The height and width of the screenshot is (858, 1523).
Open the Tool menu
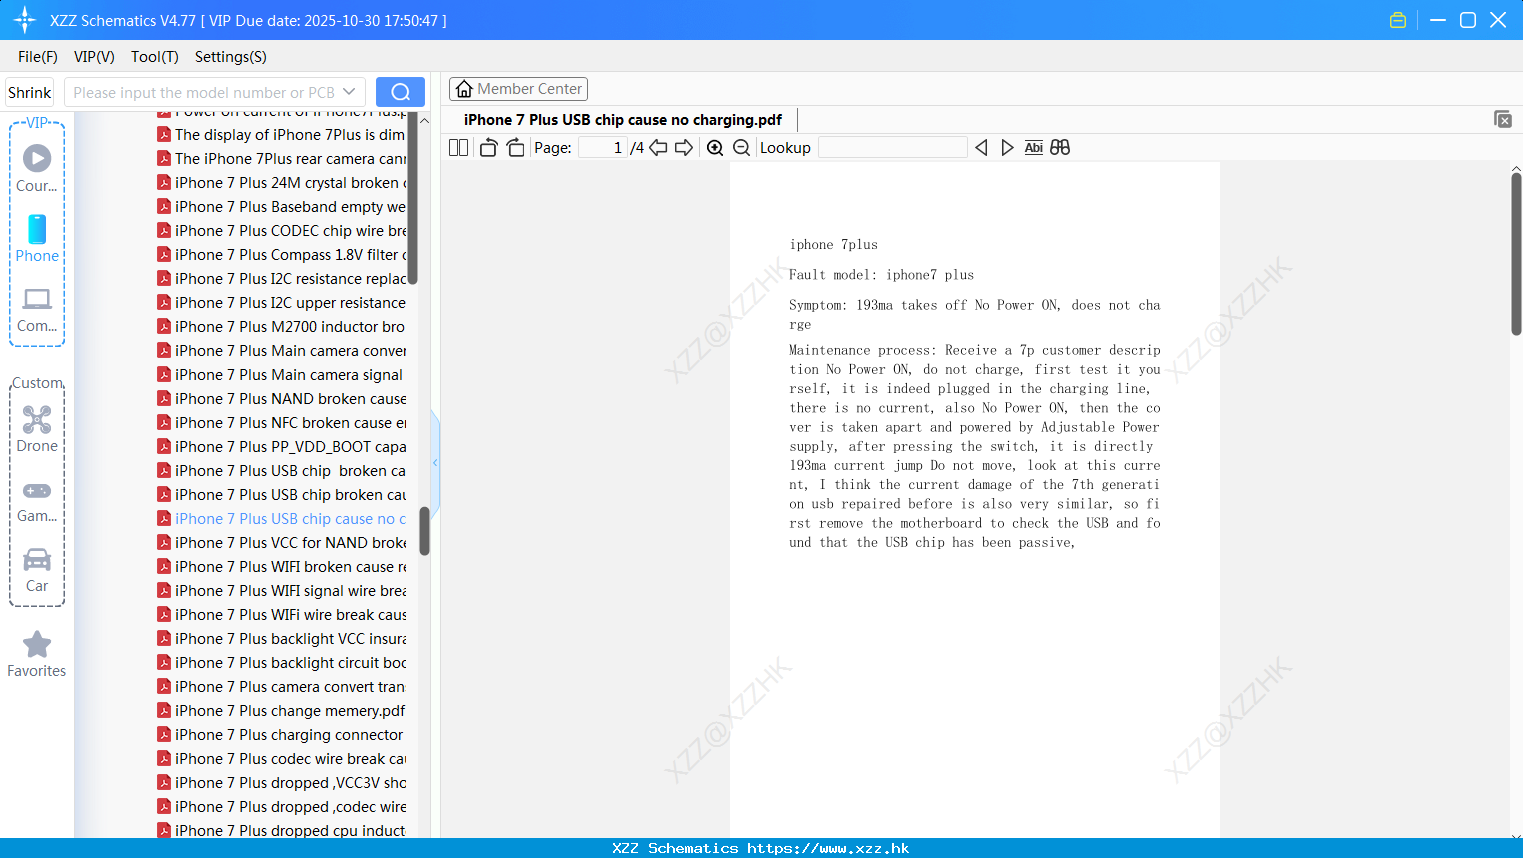[x=155, y=57]
